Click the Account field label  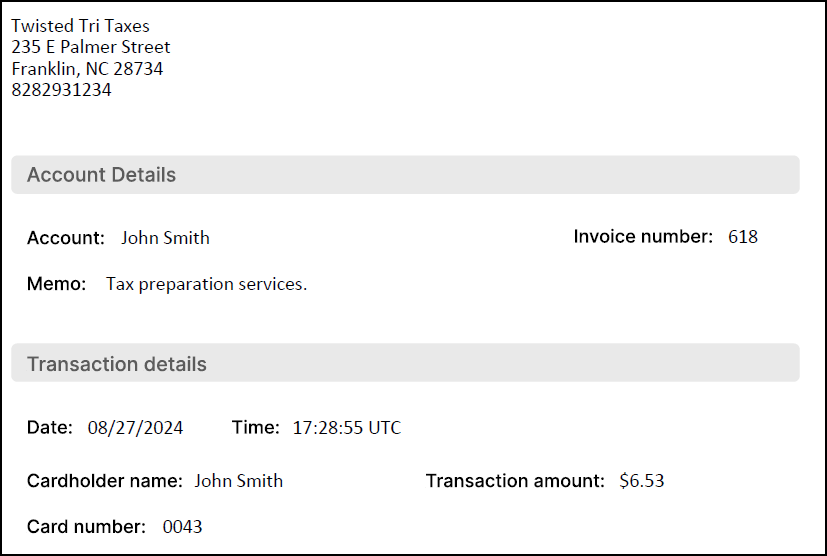65,238
